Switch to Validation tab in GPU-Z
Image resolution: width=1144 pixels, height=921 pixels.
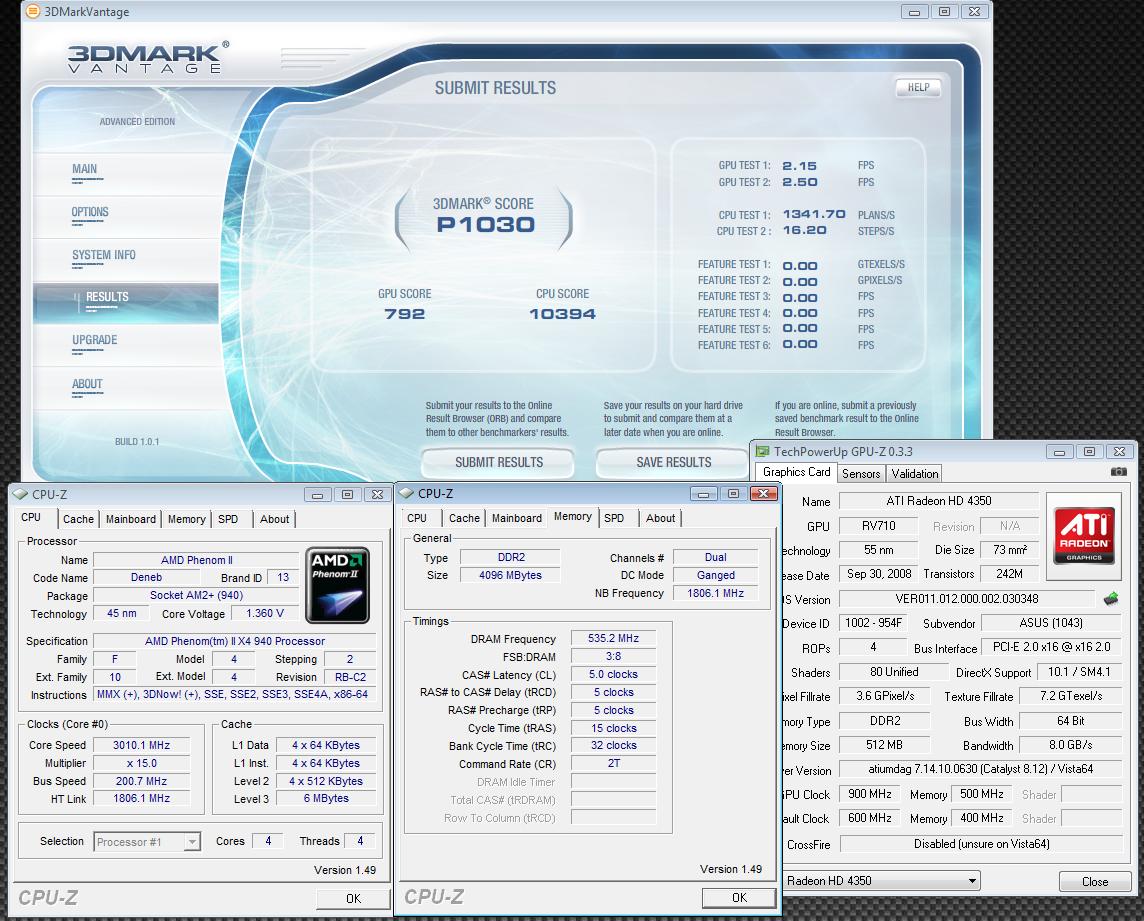pos(915,474)
